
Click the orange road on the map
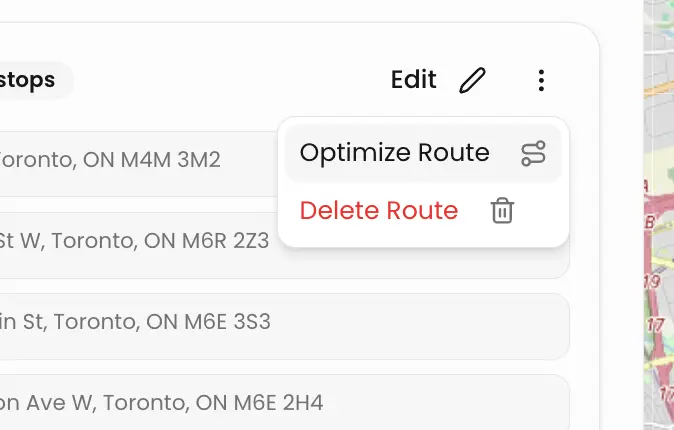point(658,90)
